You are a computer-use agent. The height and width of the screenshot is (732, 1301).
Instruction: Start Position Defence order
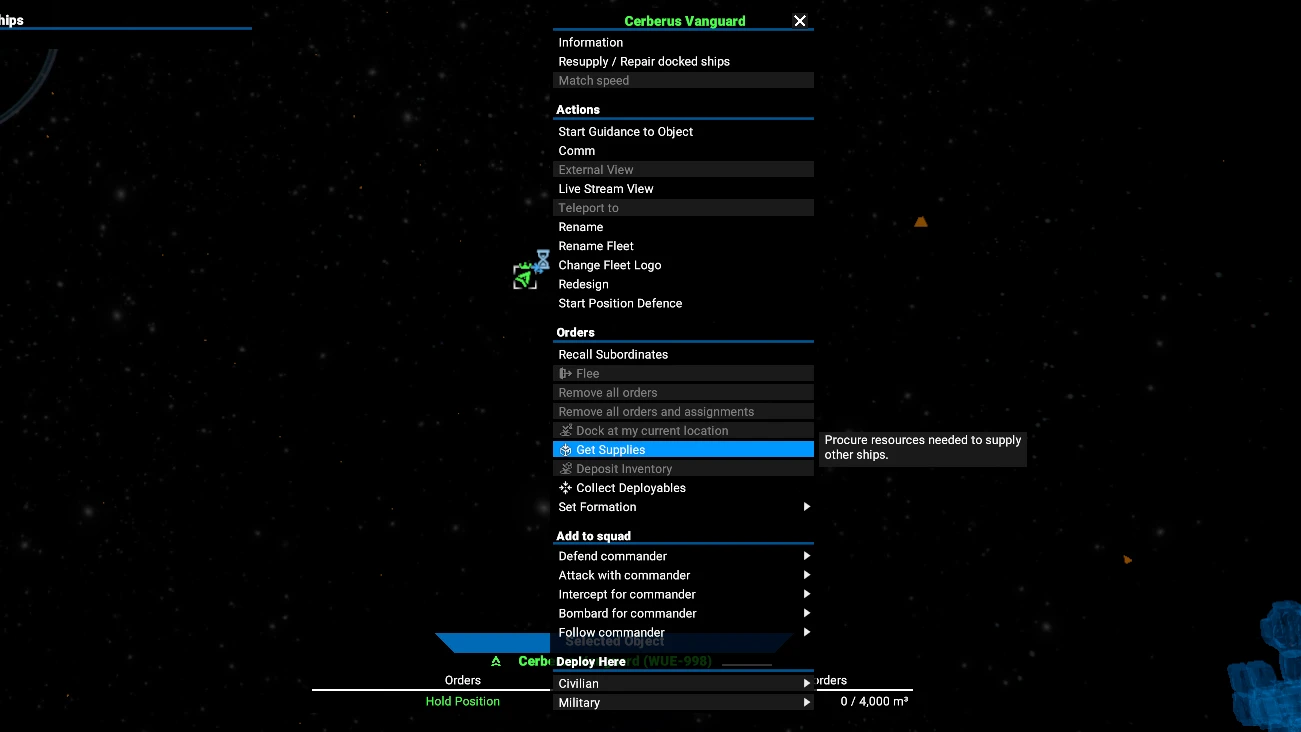(683, 303)
